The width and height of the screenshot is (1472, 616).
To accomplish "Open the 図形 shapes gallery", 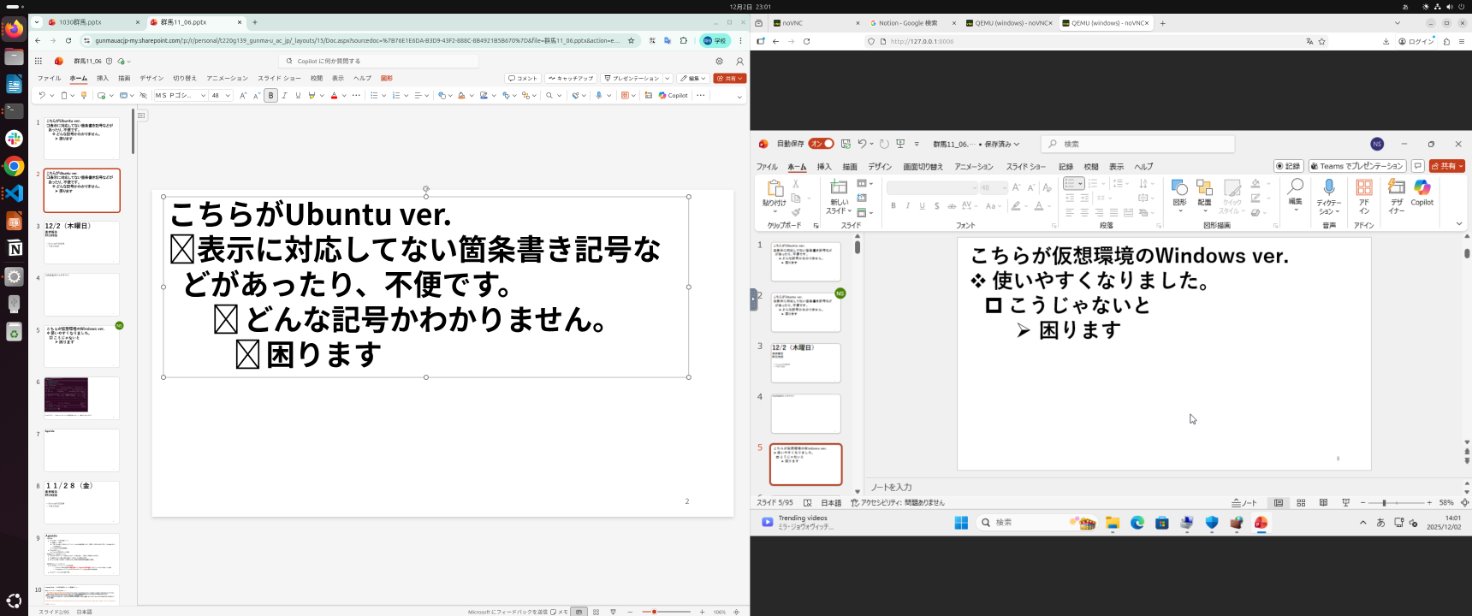I will tap(1179, 189).
